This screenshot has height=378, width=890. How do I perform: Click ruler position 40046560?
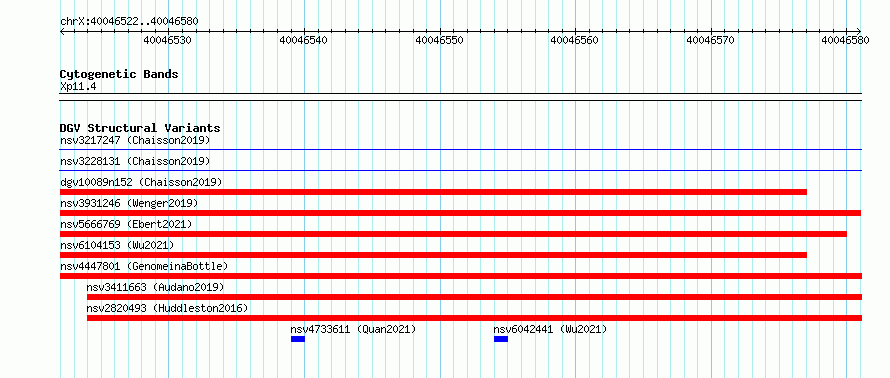pos(575,40)
